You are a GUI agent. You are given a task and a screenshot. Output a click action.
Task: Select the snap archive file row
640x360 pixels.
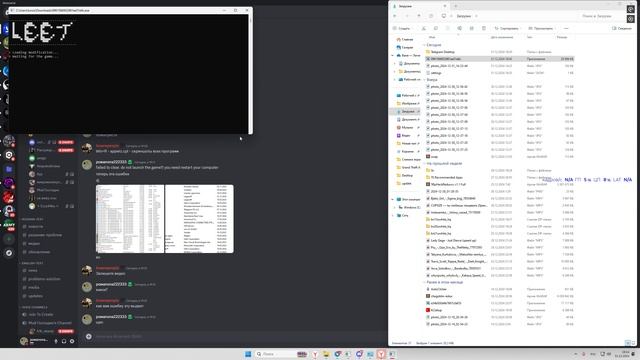point(500,156)
